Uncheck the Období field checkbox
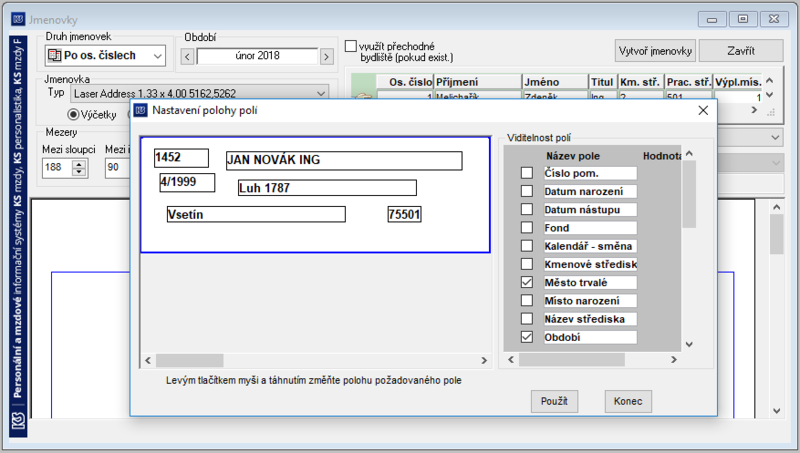 pyautogui.click(x=527, y=337)
